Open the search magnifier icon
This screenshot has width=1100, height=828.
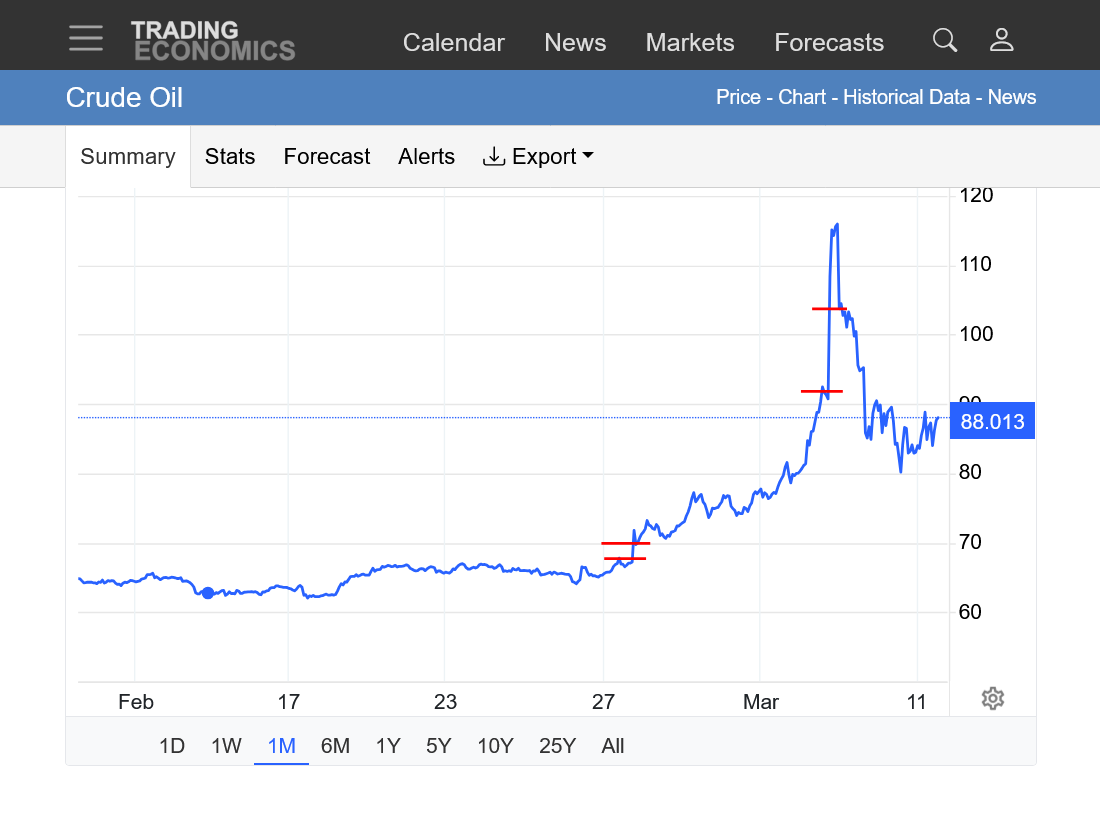pyautogui.click(x=944, y=41)
